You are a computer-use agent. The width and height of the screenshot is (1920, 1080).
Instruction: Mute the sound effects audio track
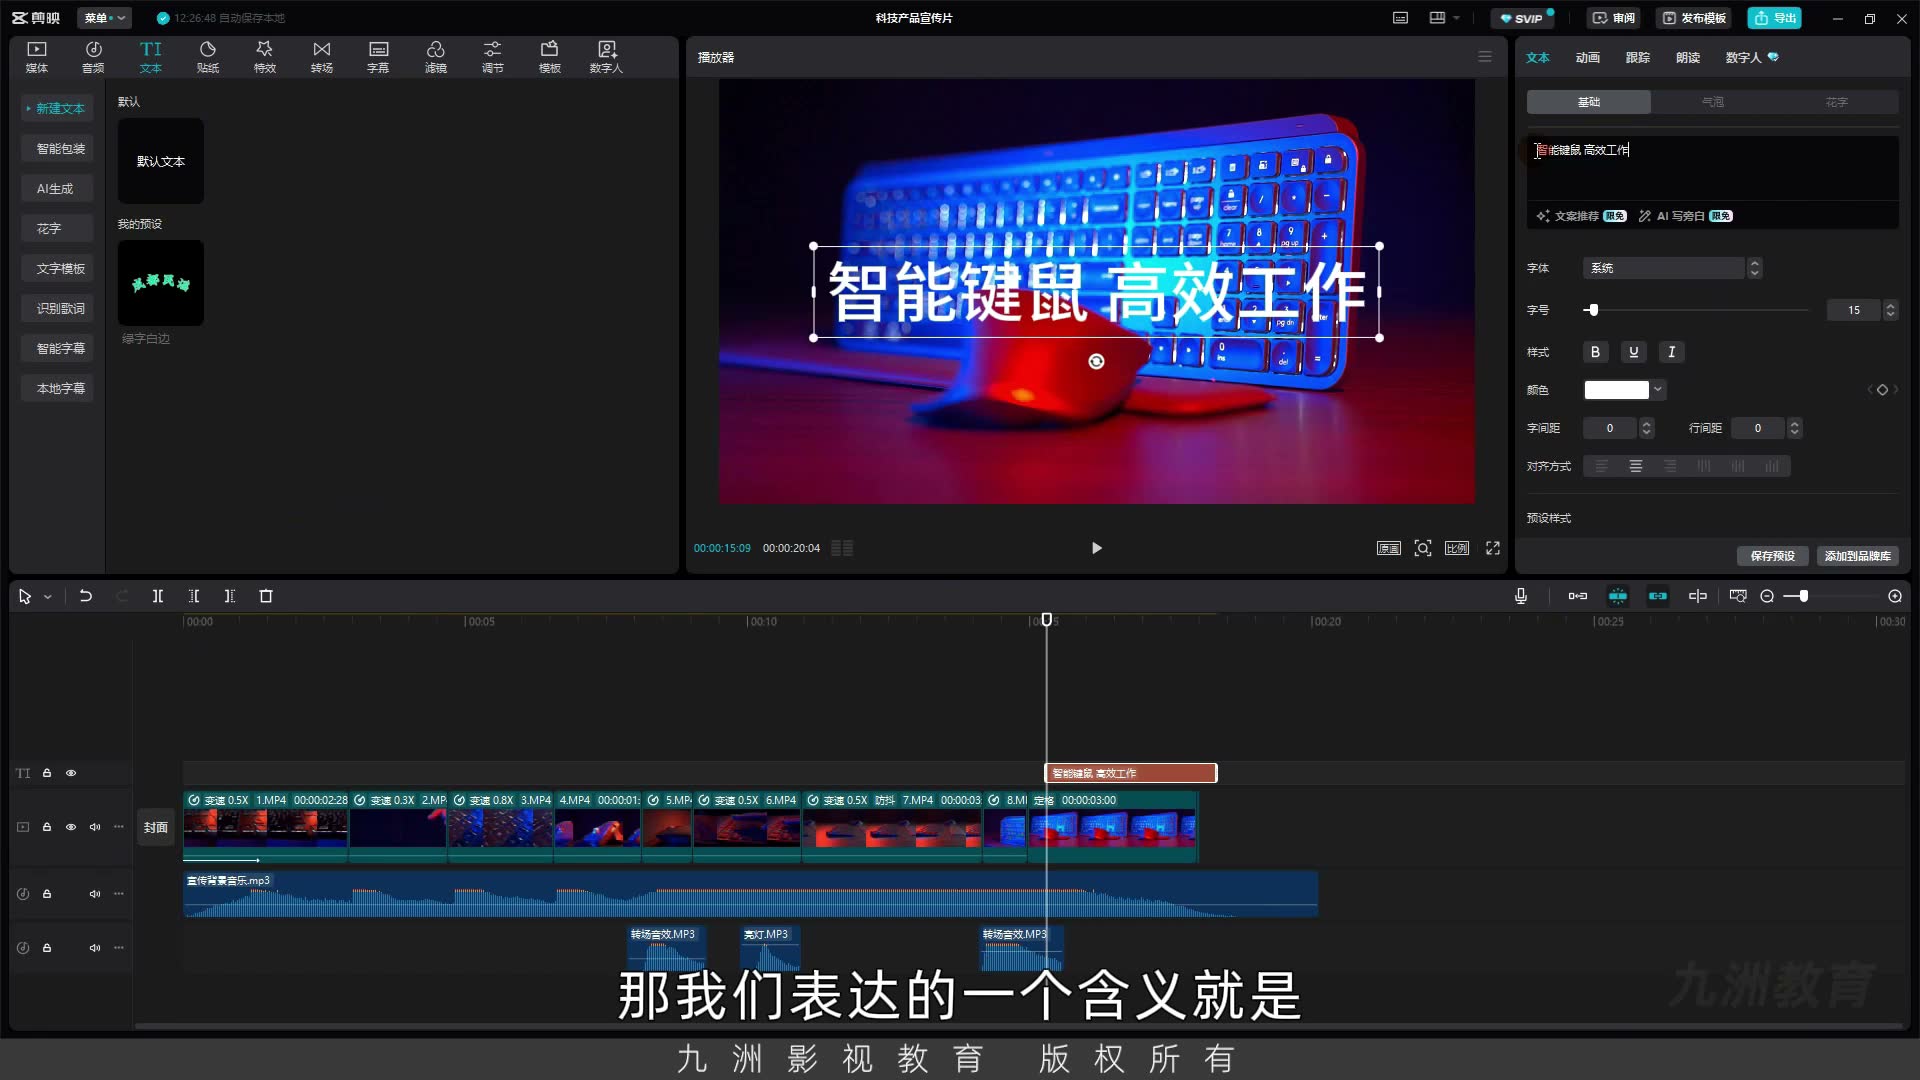point(95,948)
